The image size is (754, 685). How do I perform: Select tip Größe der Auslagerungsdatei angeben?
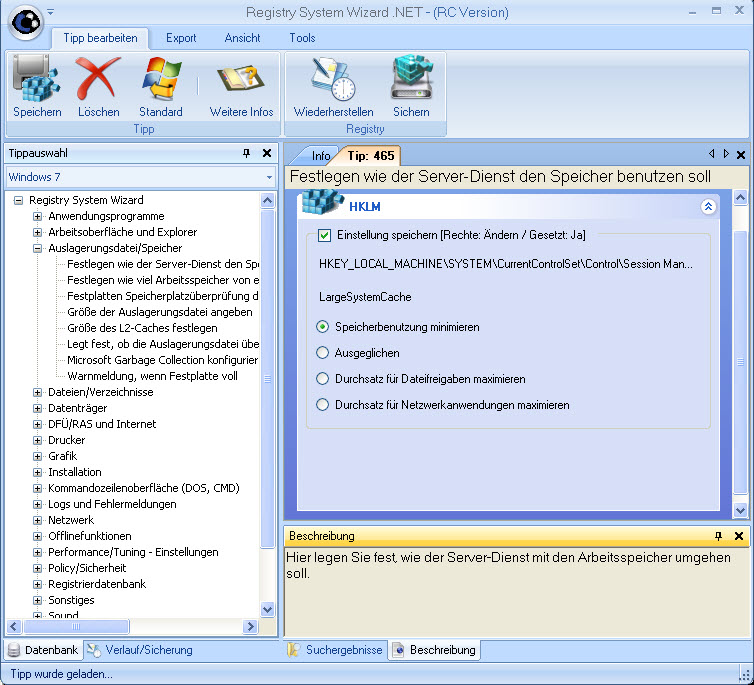pyautogui.click(x=160, y=312)
